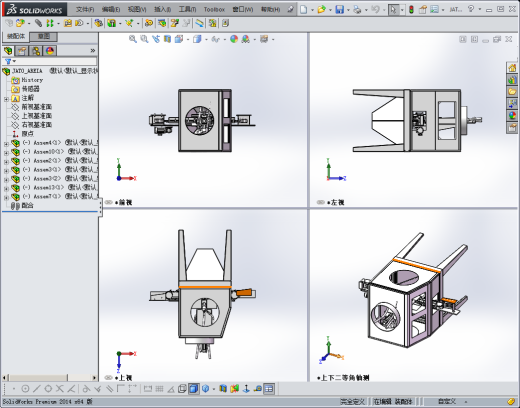Select the 配合 mates folder
Screen dimensions: 520x408
click(x=22, y=206)
